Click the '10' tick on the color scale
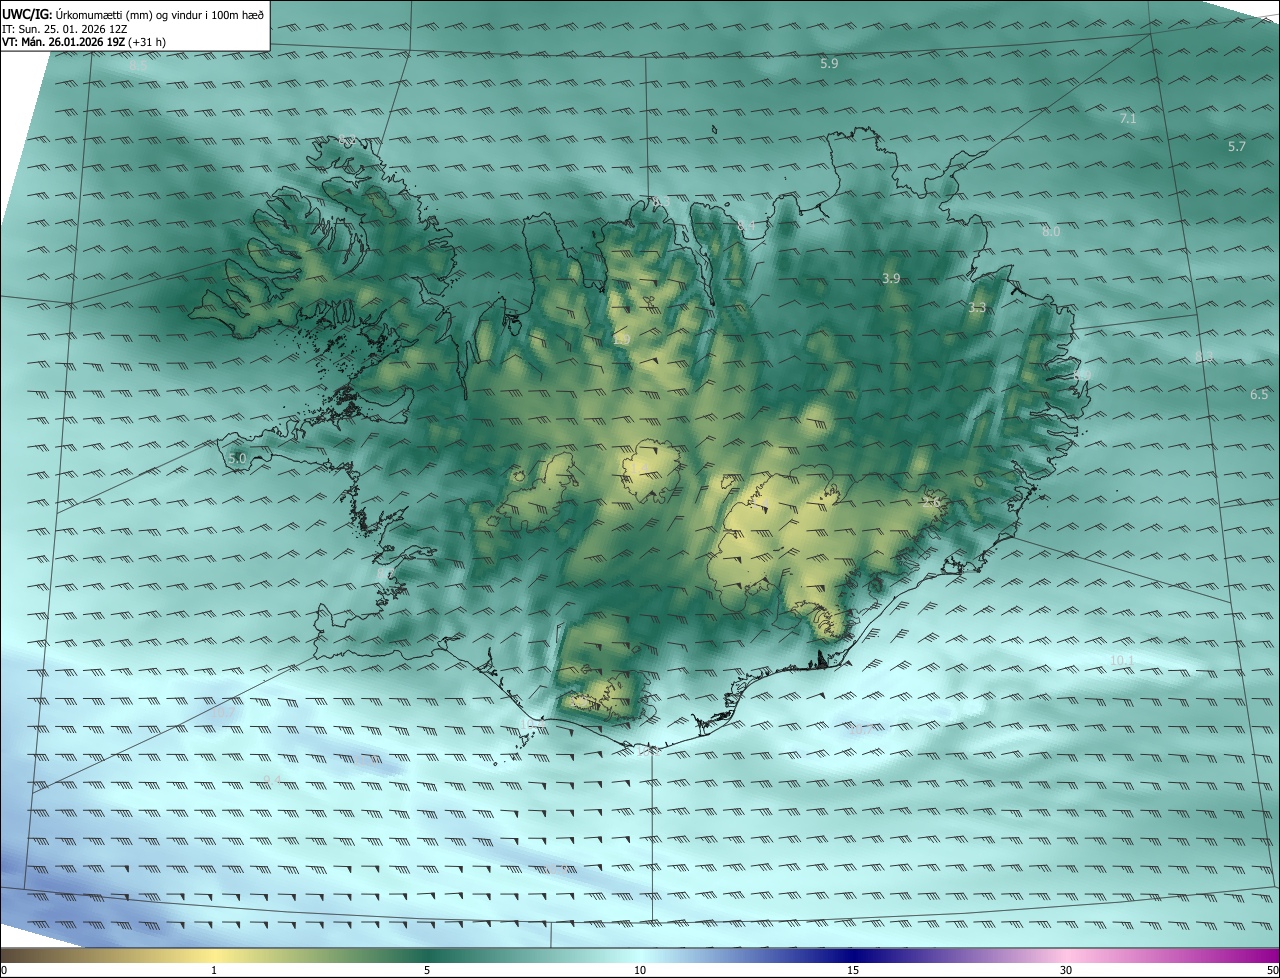Screen dimensions: 1280x978 click(640, 970)
